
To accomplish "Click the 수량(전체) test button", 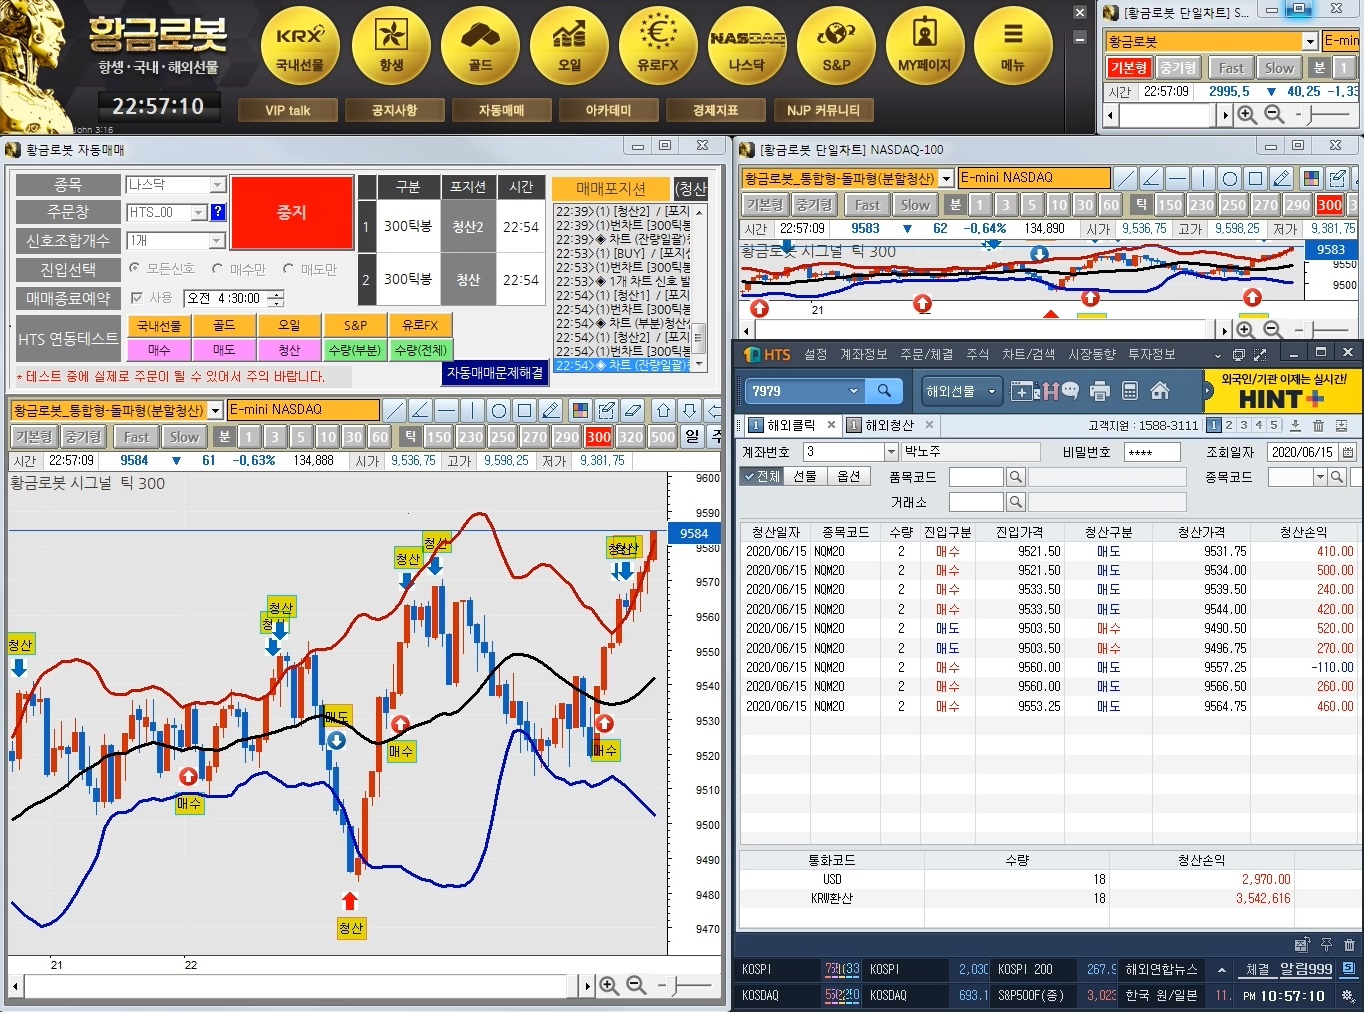I will click(x=421, y=350).
